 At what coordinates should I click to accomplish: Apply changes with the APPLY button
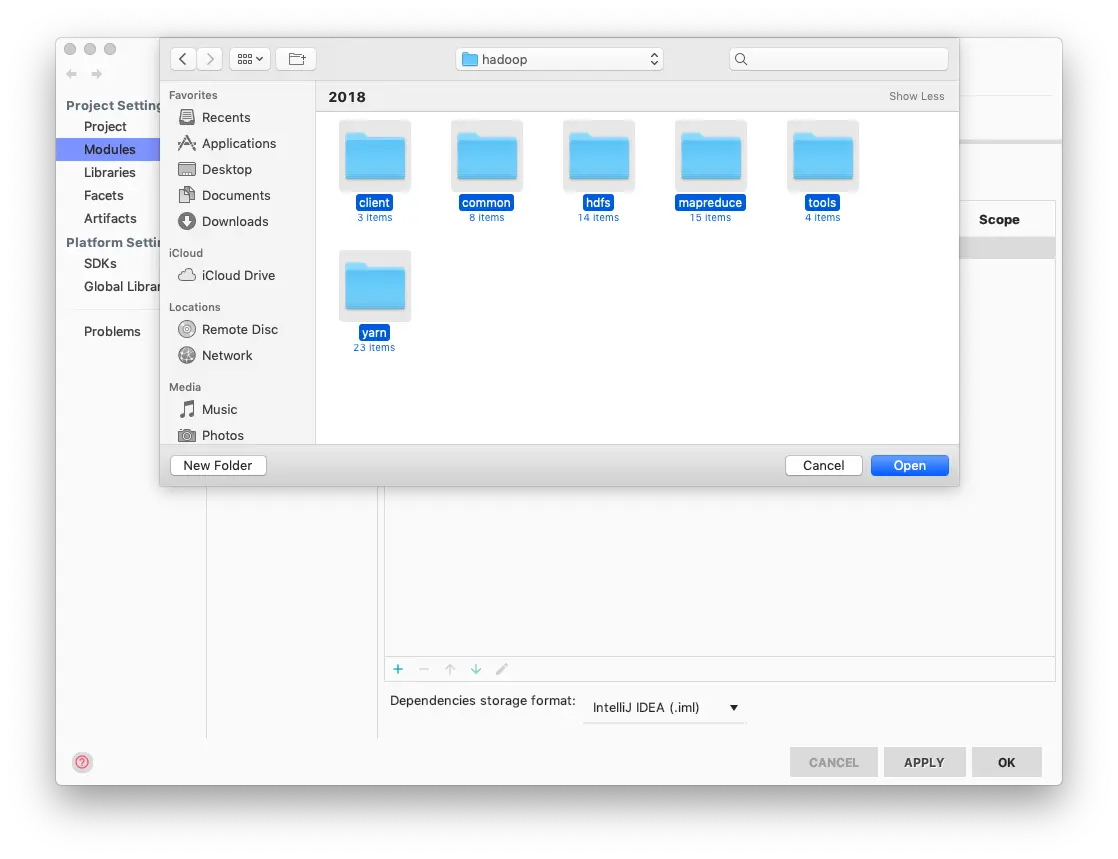tap(924, 762)
